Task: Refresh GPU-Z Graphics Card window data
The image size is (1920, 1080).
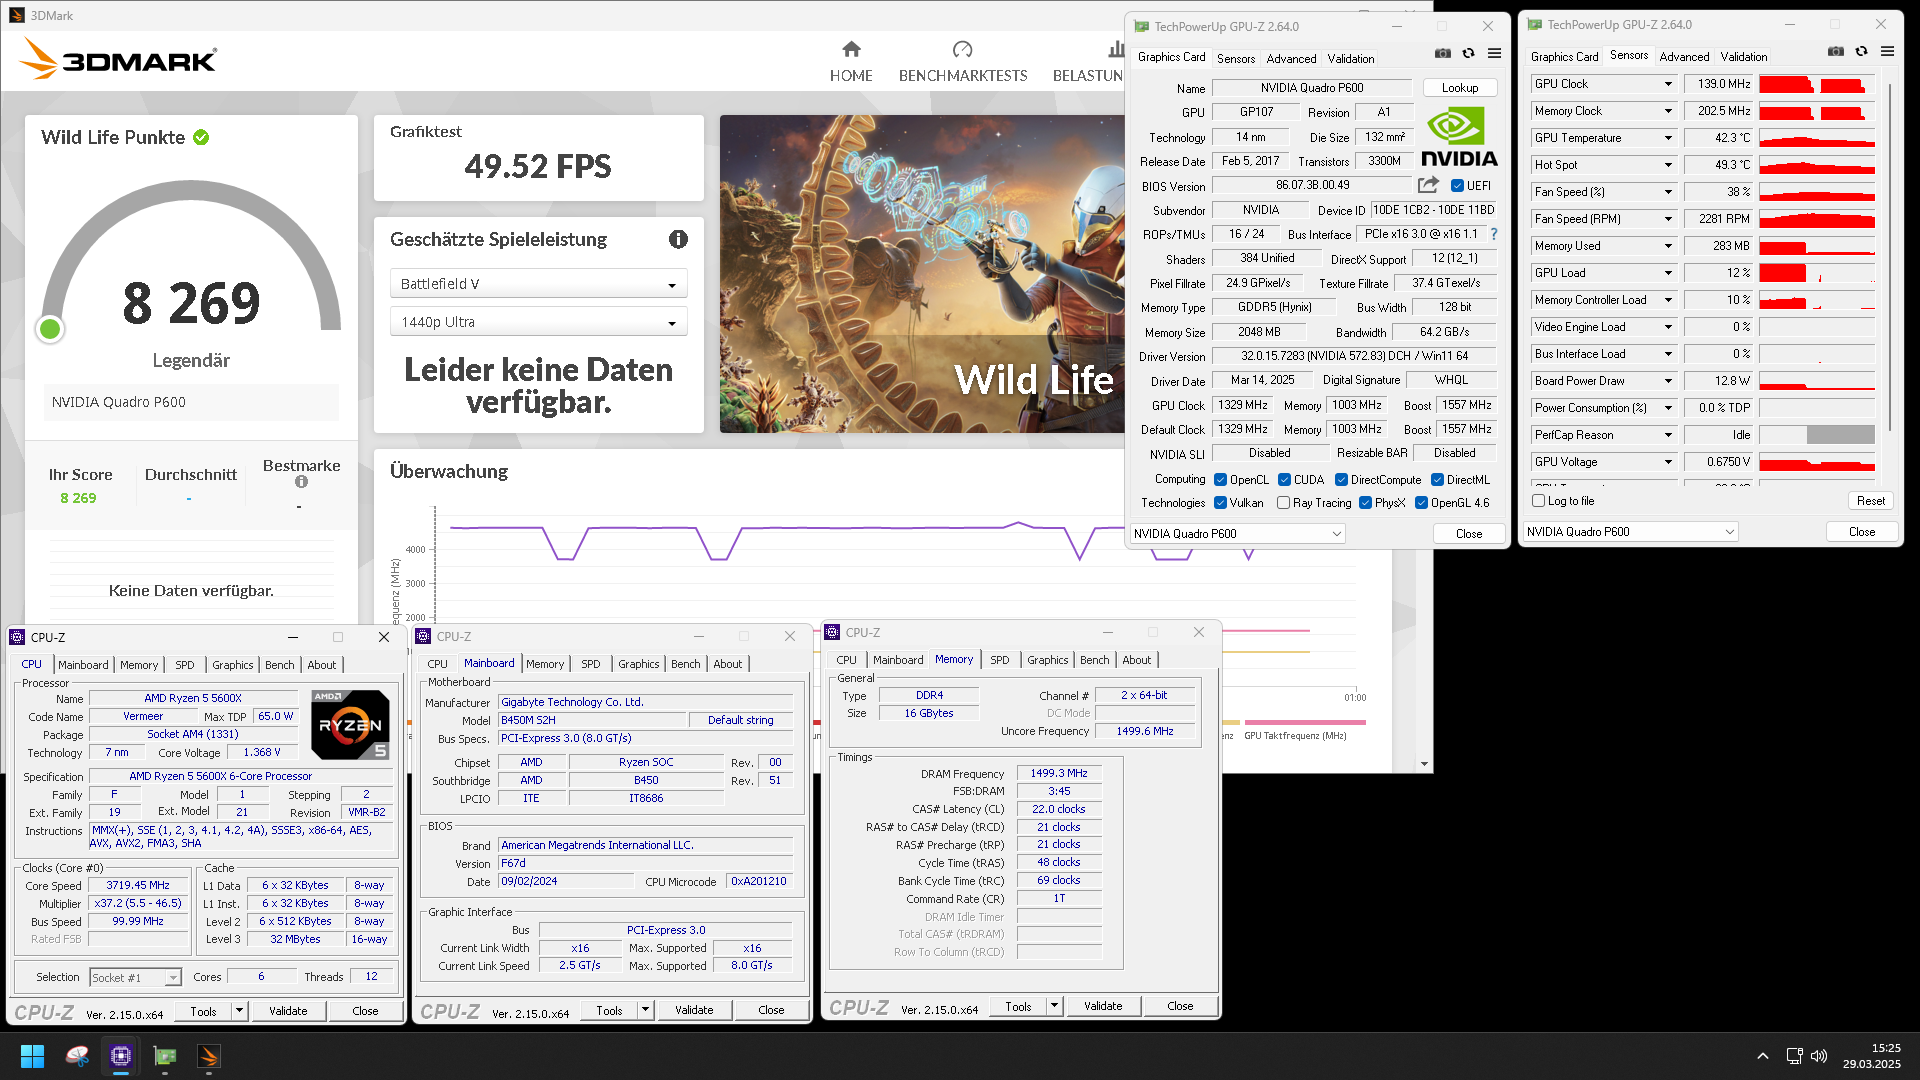Action: point(1468,54)
